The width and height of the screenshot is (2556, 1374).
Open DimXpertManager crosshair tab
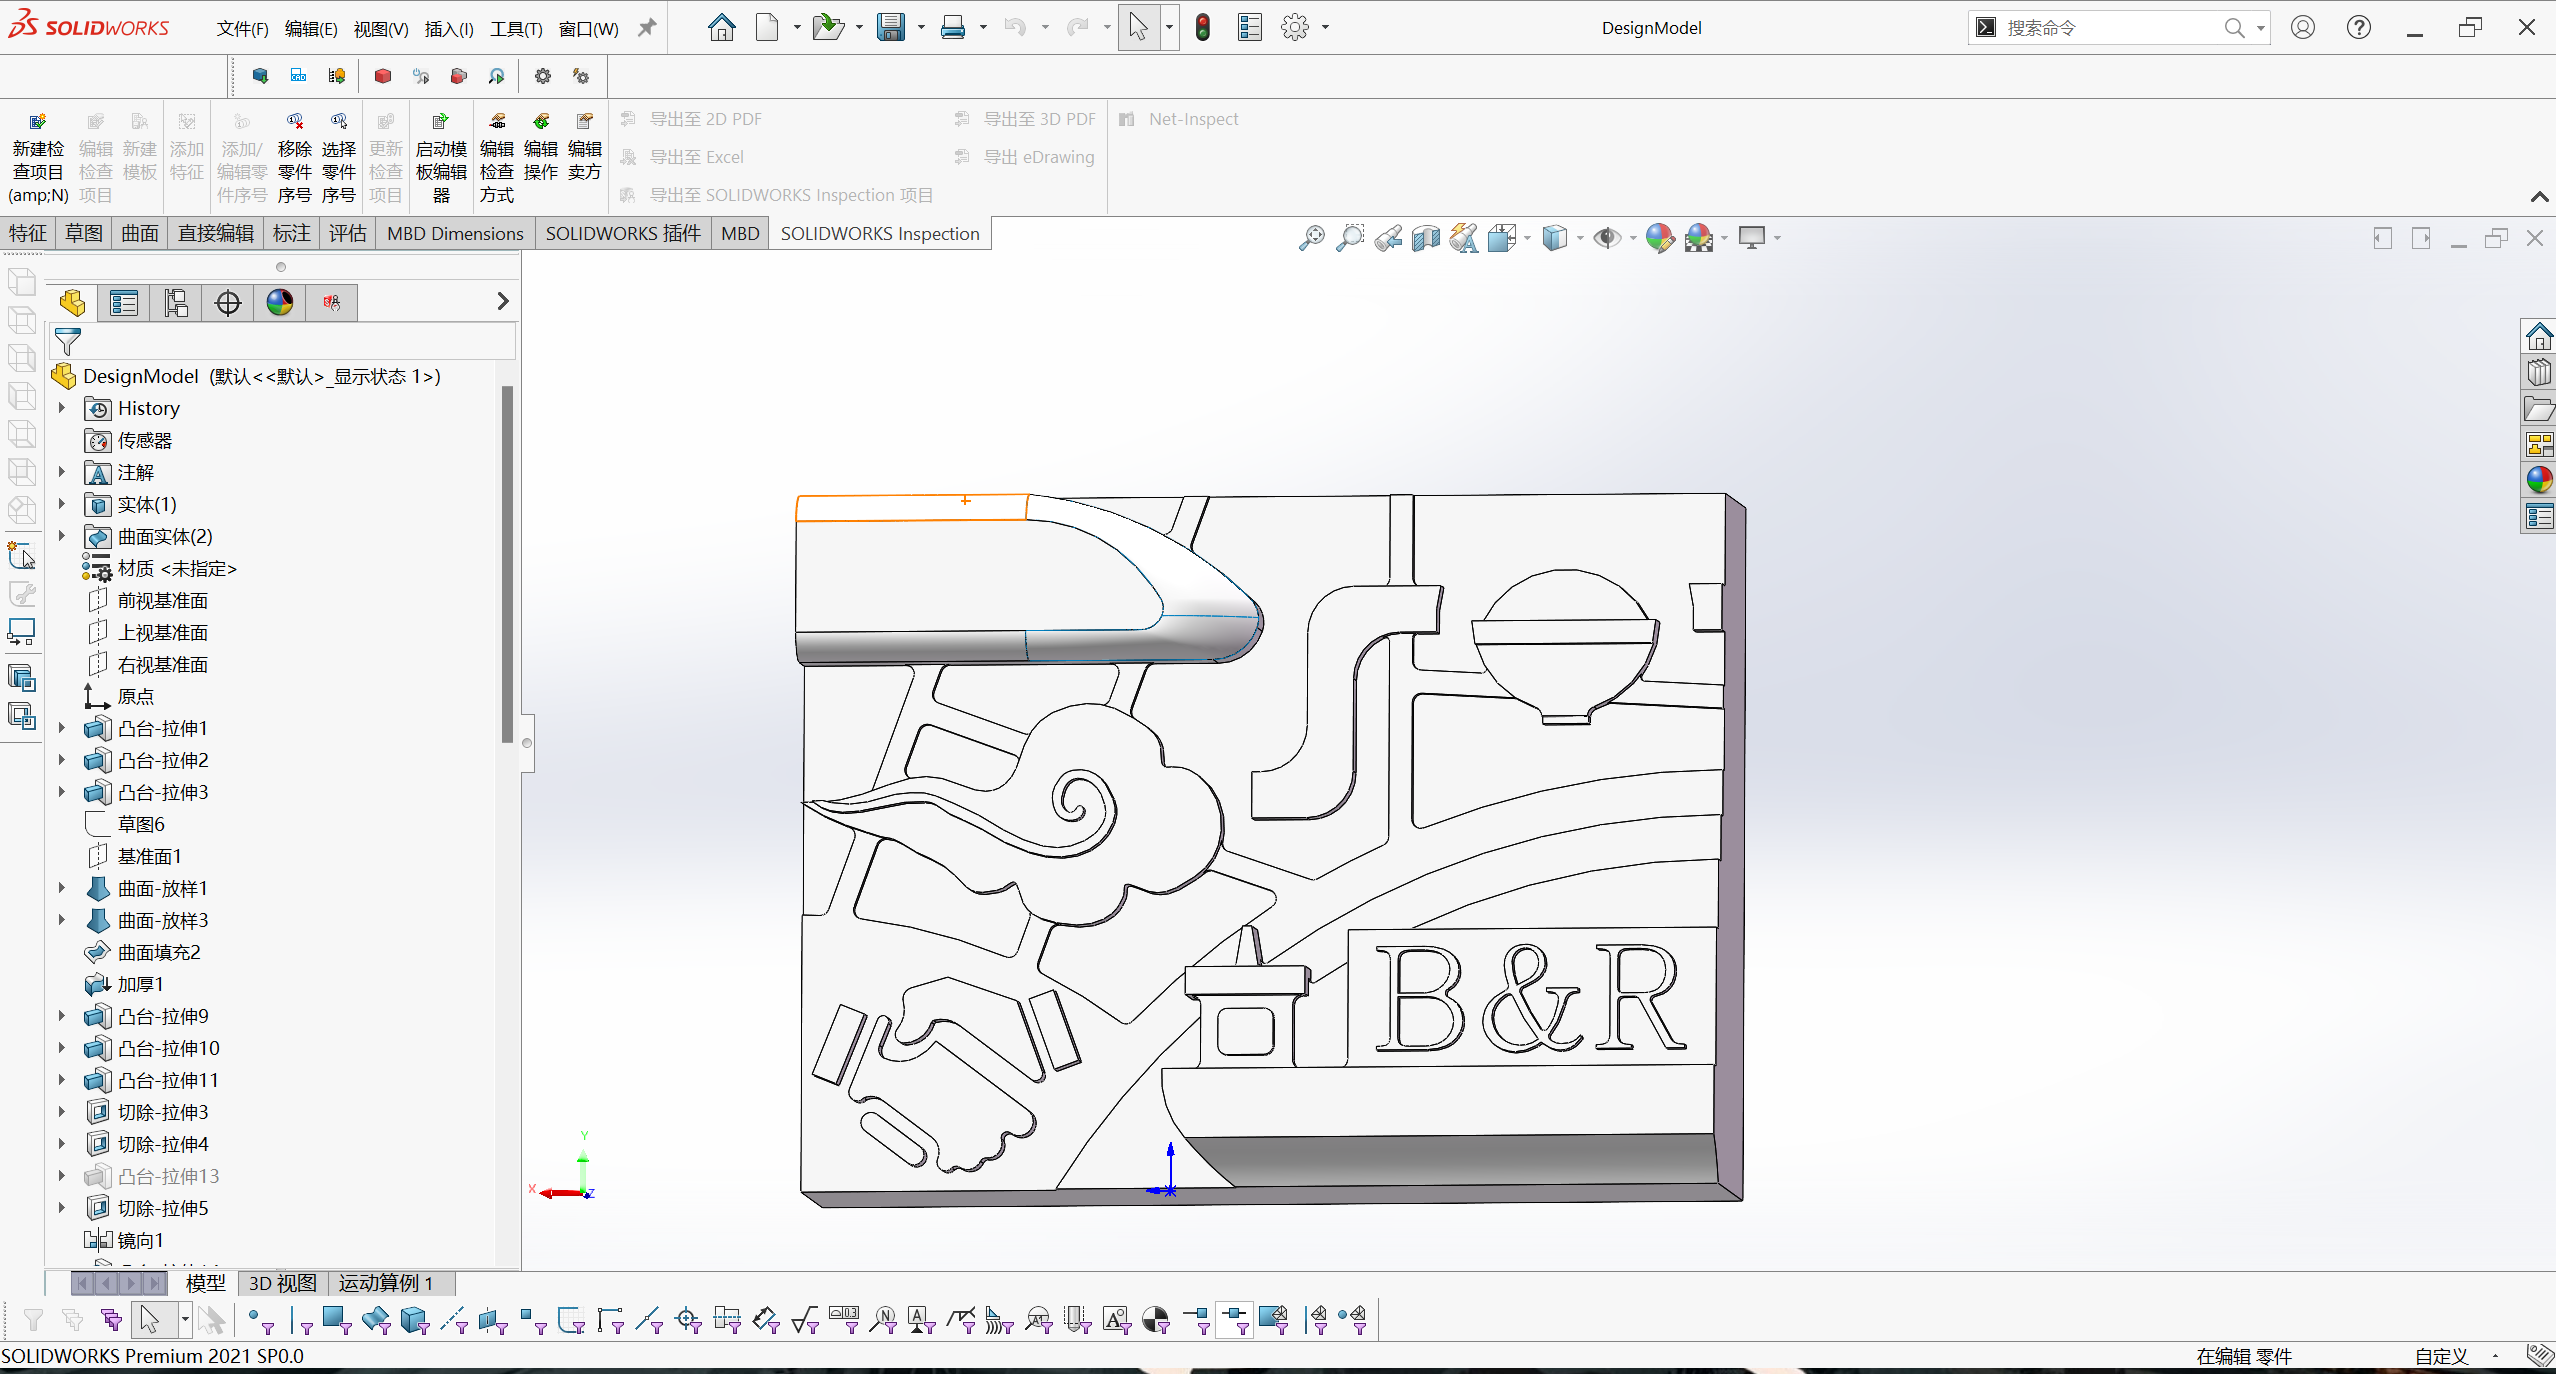228,302
